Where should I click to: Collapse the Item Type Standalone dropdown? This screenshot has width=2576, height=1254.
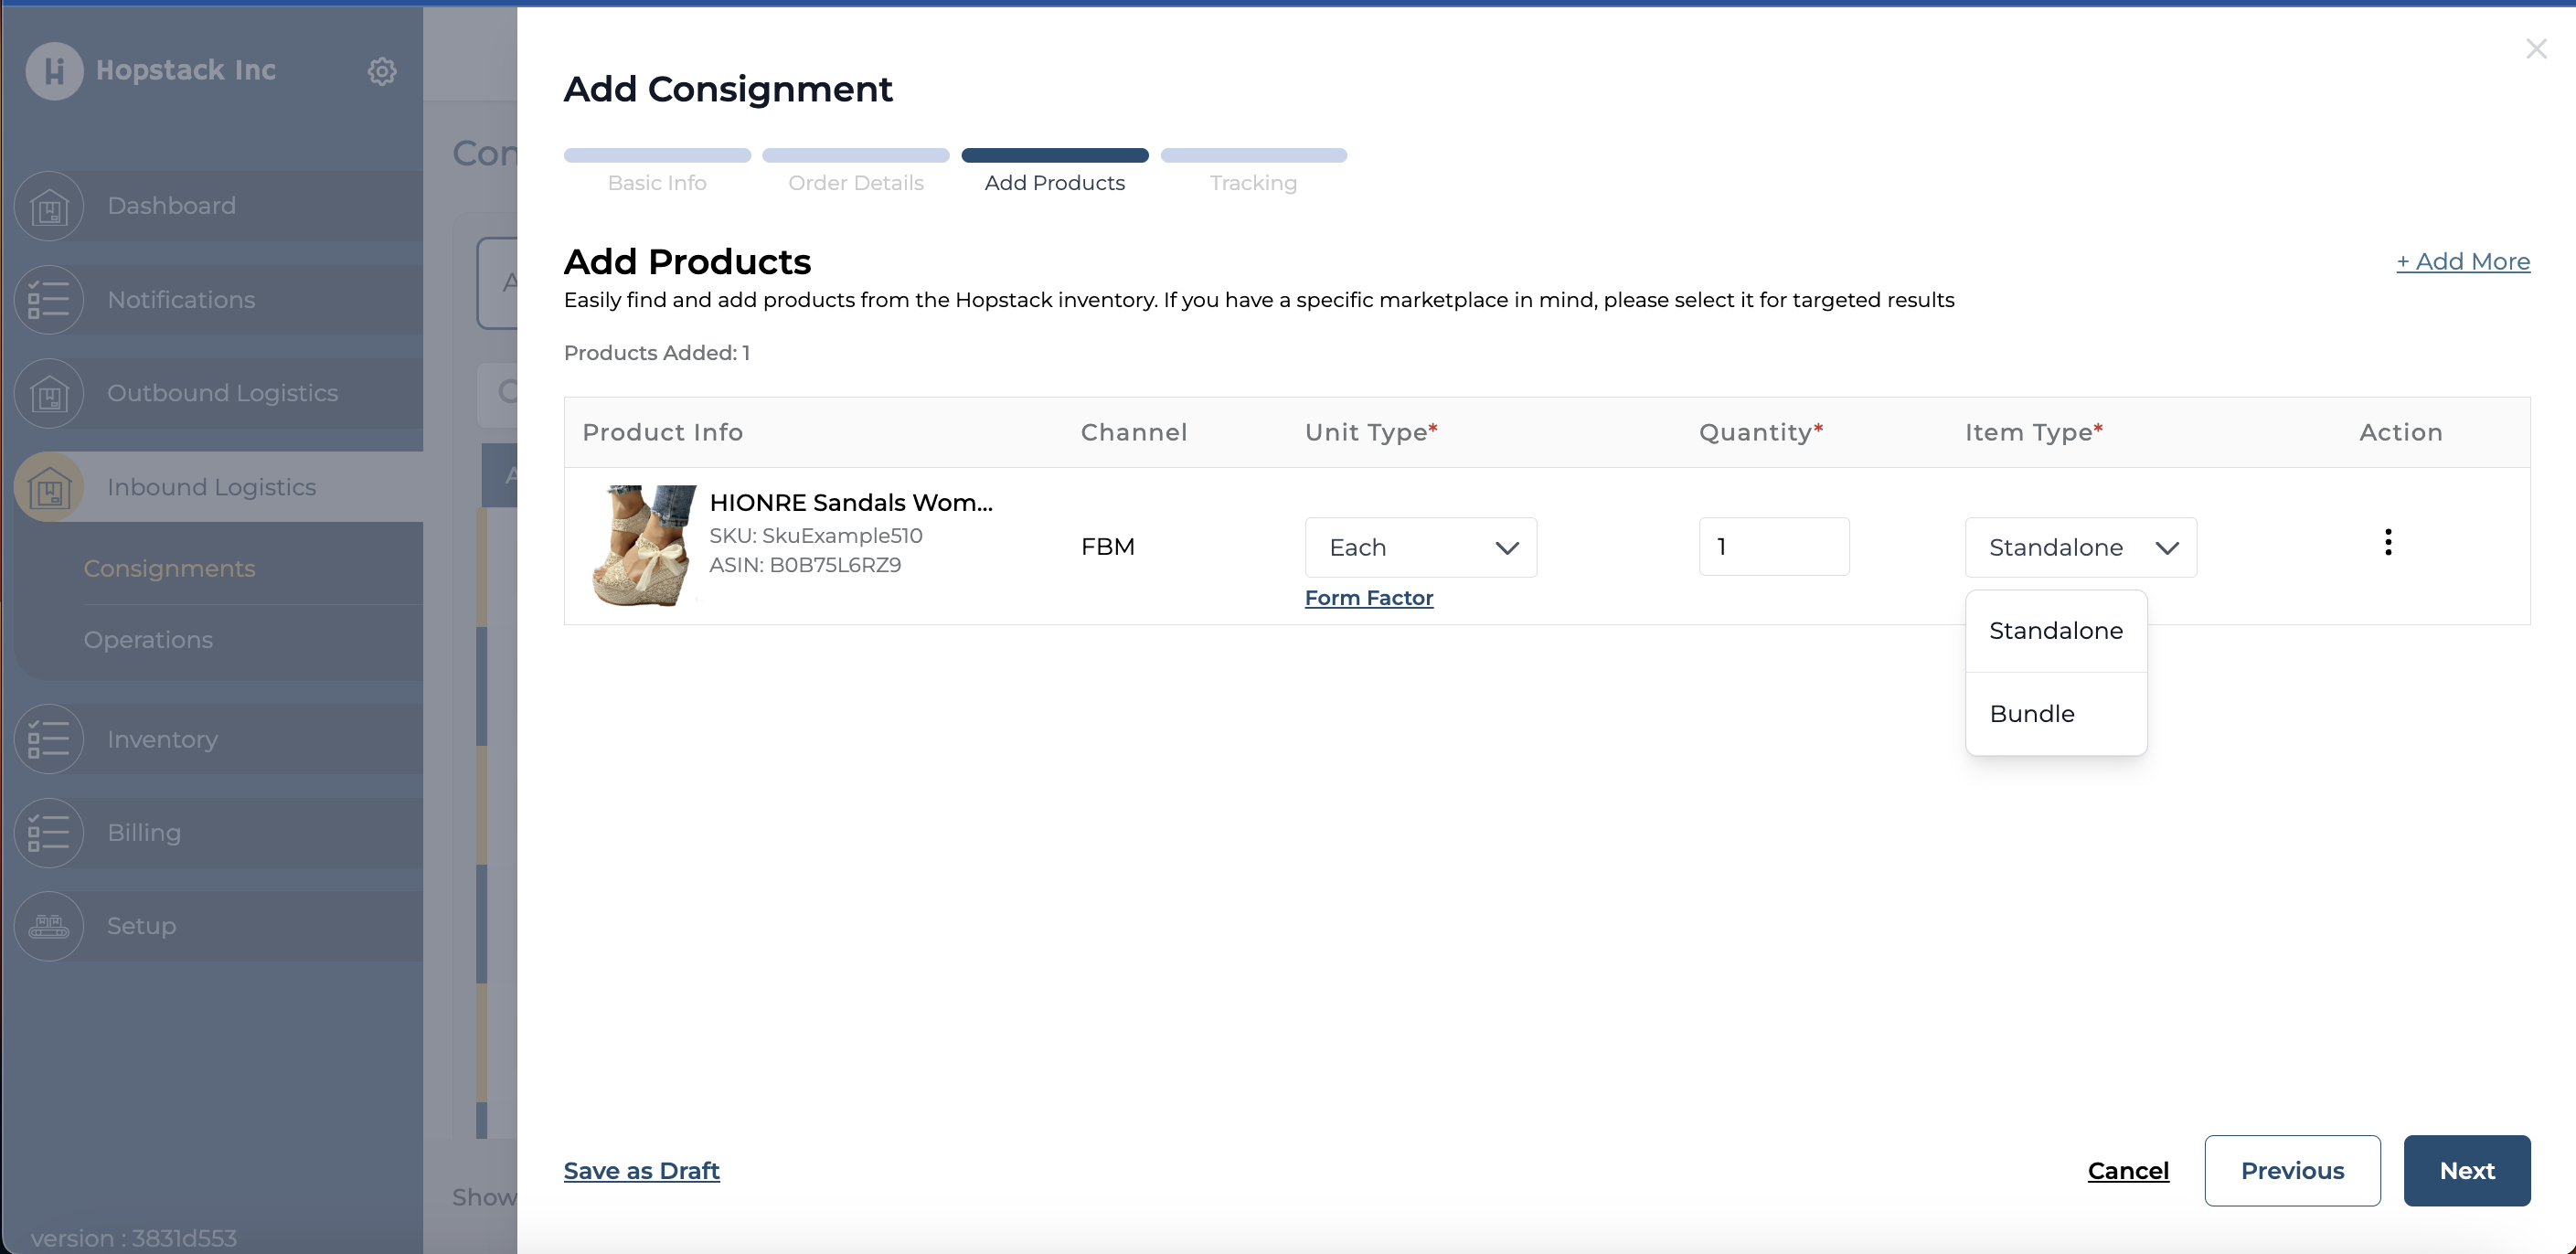pyautogui.click(x=2080, y=547)
